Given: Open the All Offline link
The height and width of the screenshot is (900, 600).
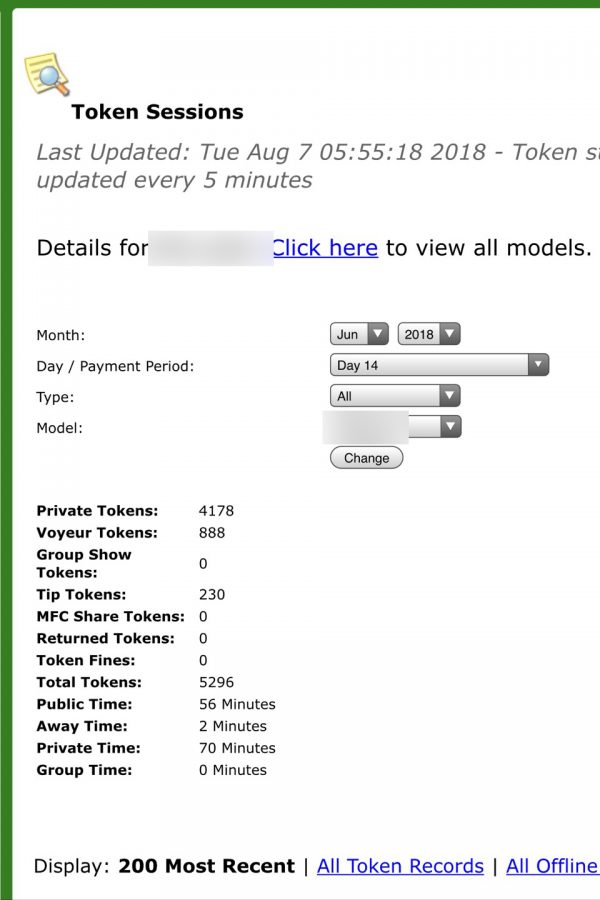Looking at the screenshot, I should coord(552,866).
